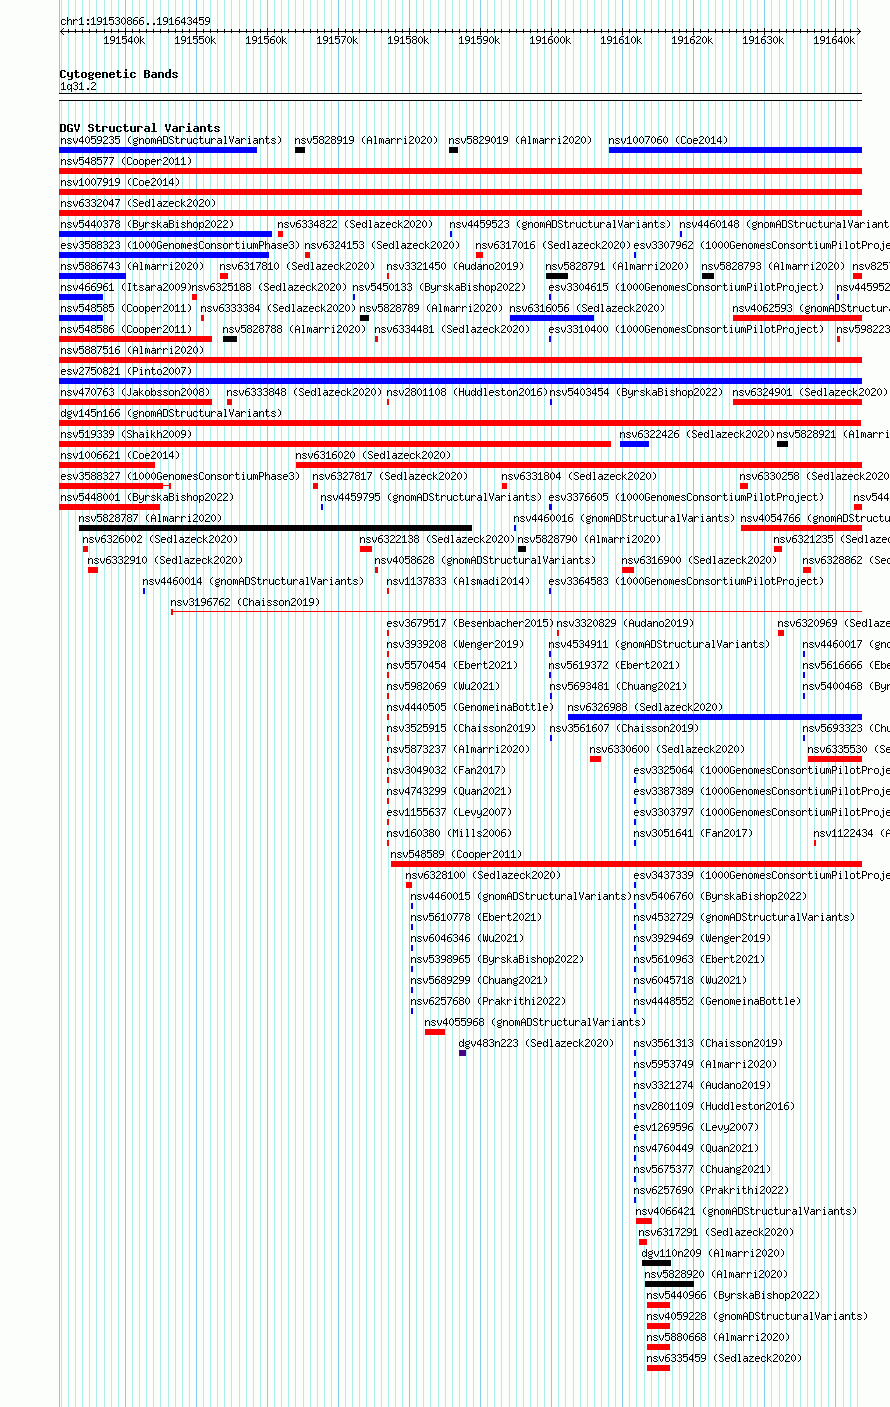This screenshot has width=890, height=1407.
Task: Select nsv5448001 (ByrskaBishop2022) label
Action: (147, 497)
